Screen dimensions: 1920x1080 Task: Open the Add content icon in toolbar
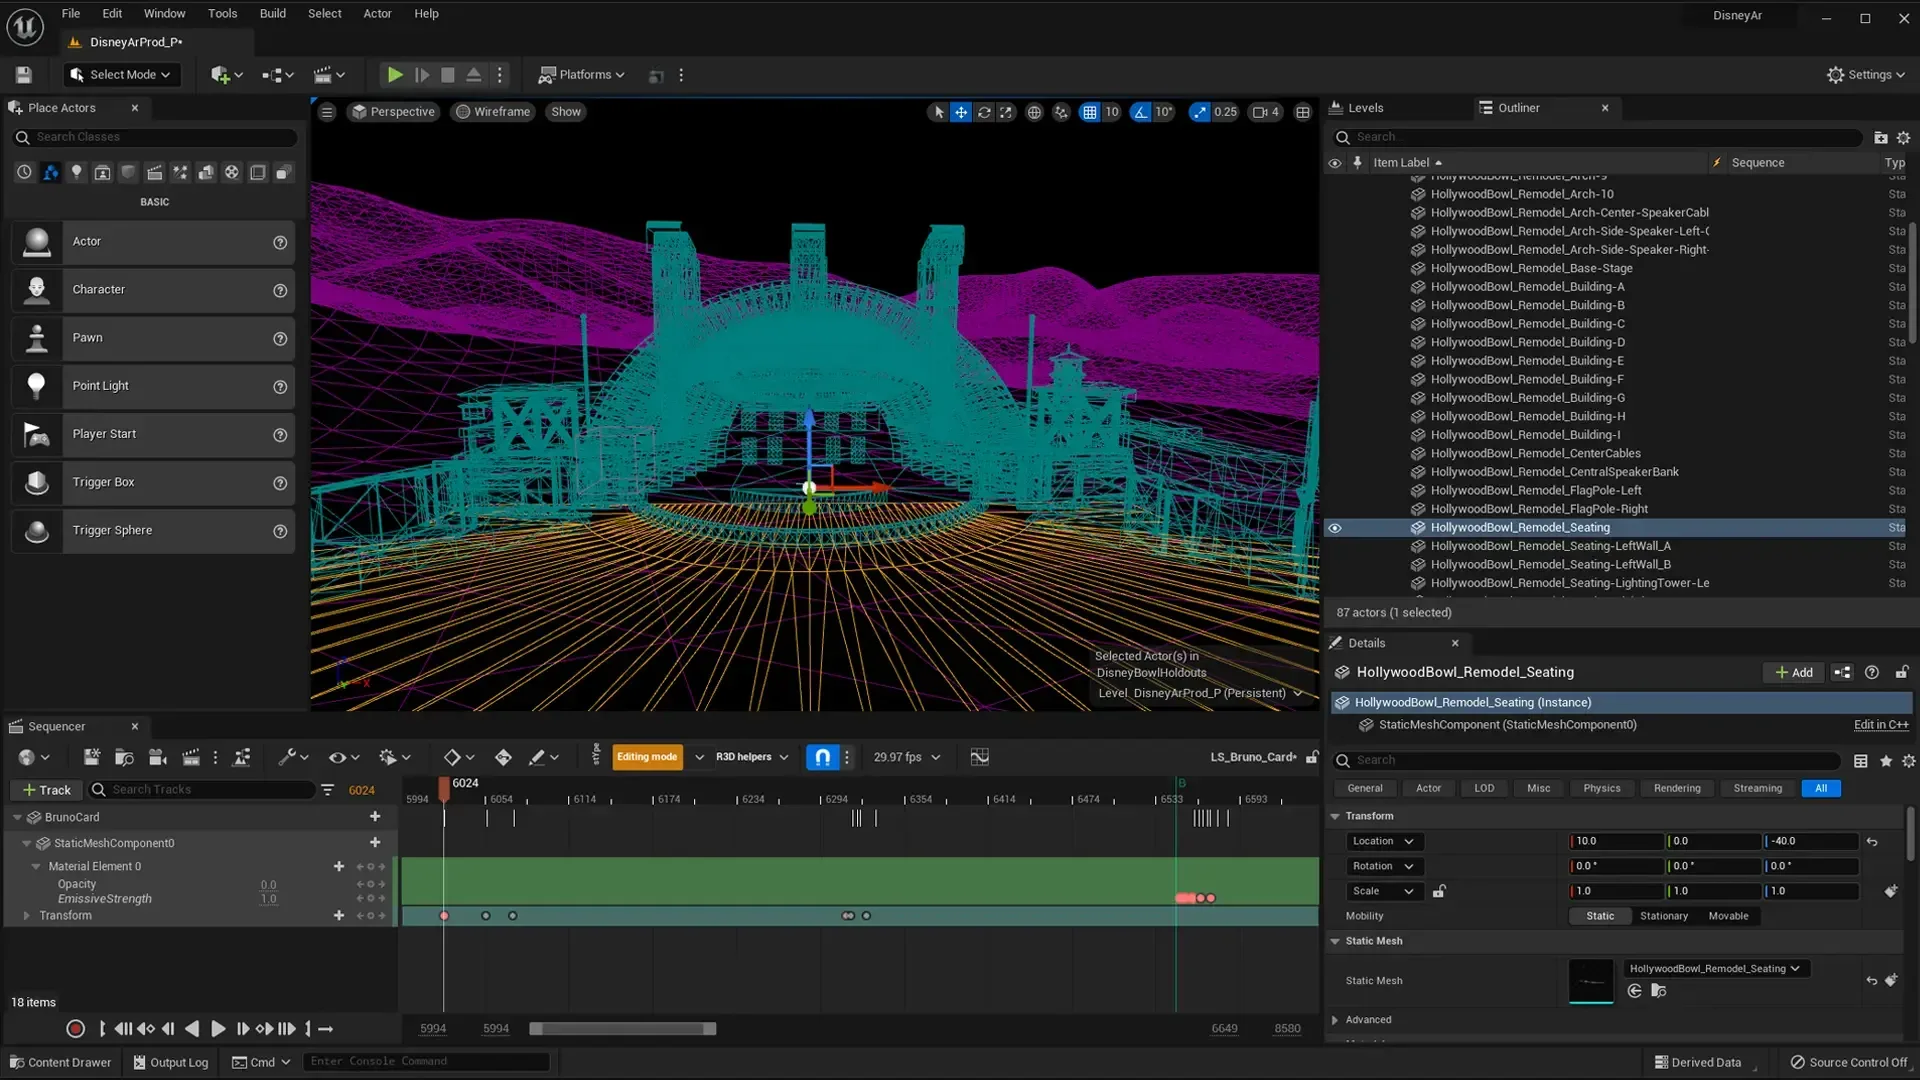tap(226, 75)
